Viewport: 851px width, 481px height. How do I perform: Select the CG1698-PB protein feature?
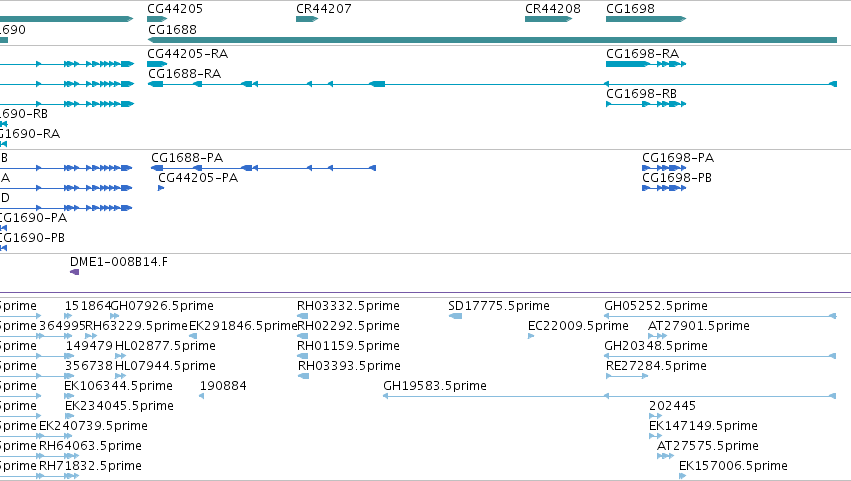pos(664,188)
